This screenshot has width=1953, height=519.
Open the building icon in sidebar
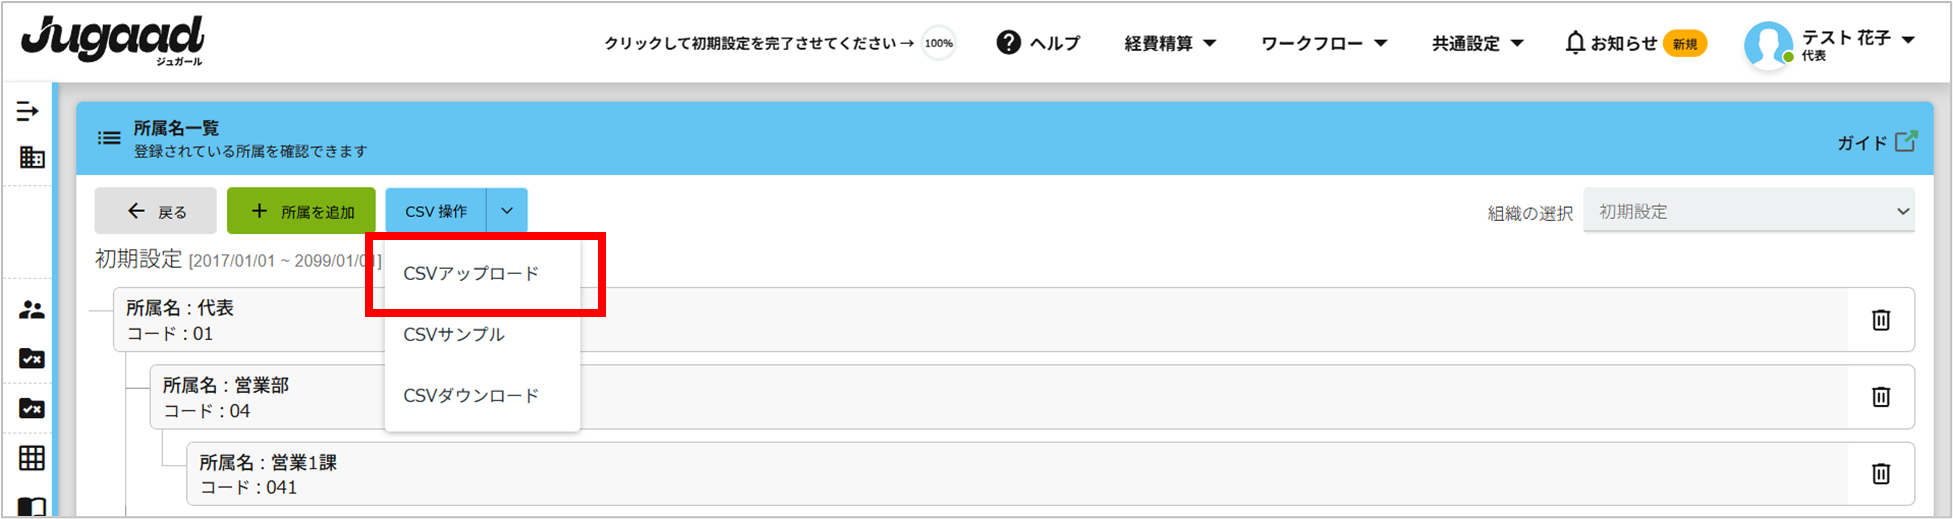[x=32, y=157]
